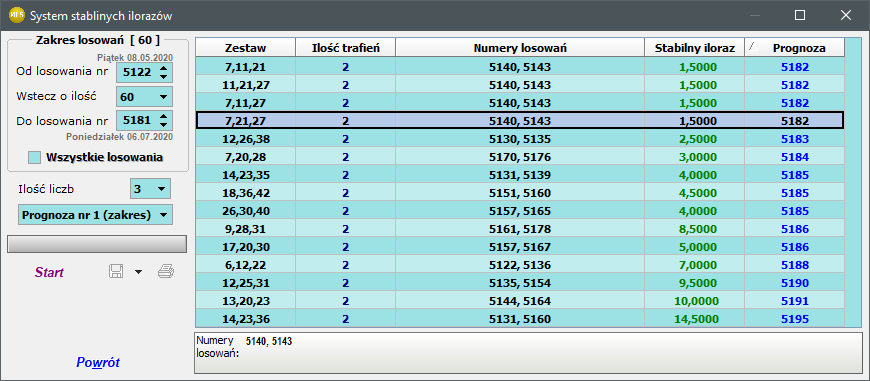Click the forecast value 5183
870x381 pixels.
coord(795,139)
